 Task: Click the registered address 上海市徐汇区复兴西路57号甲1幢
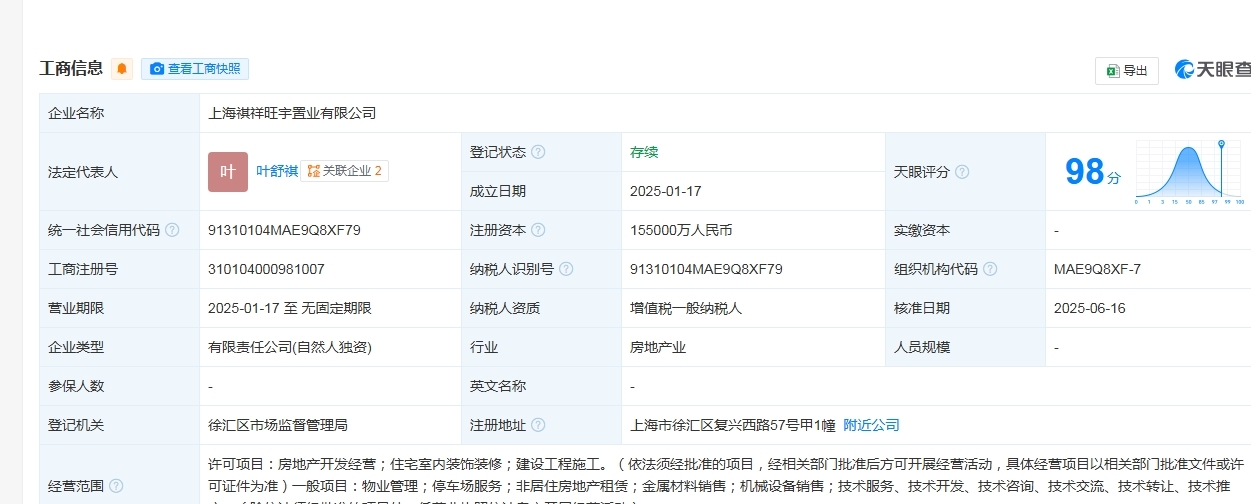click(733, 425)
